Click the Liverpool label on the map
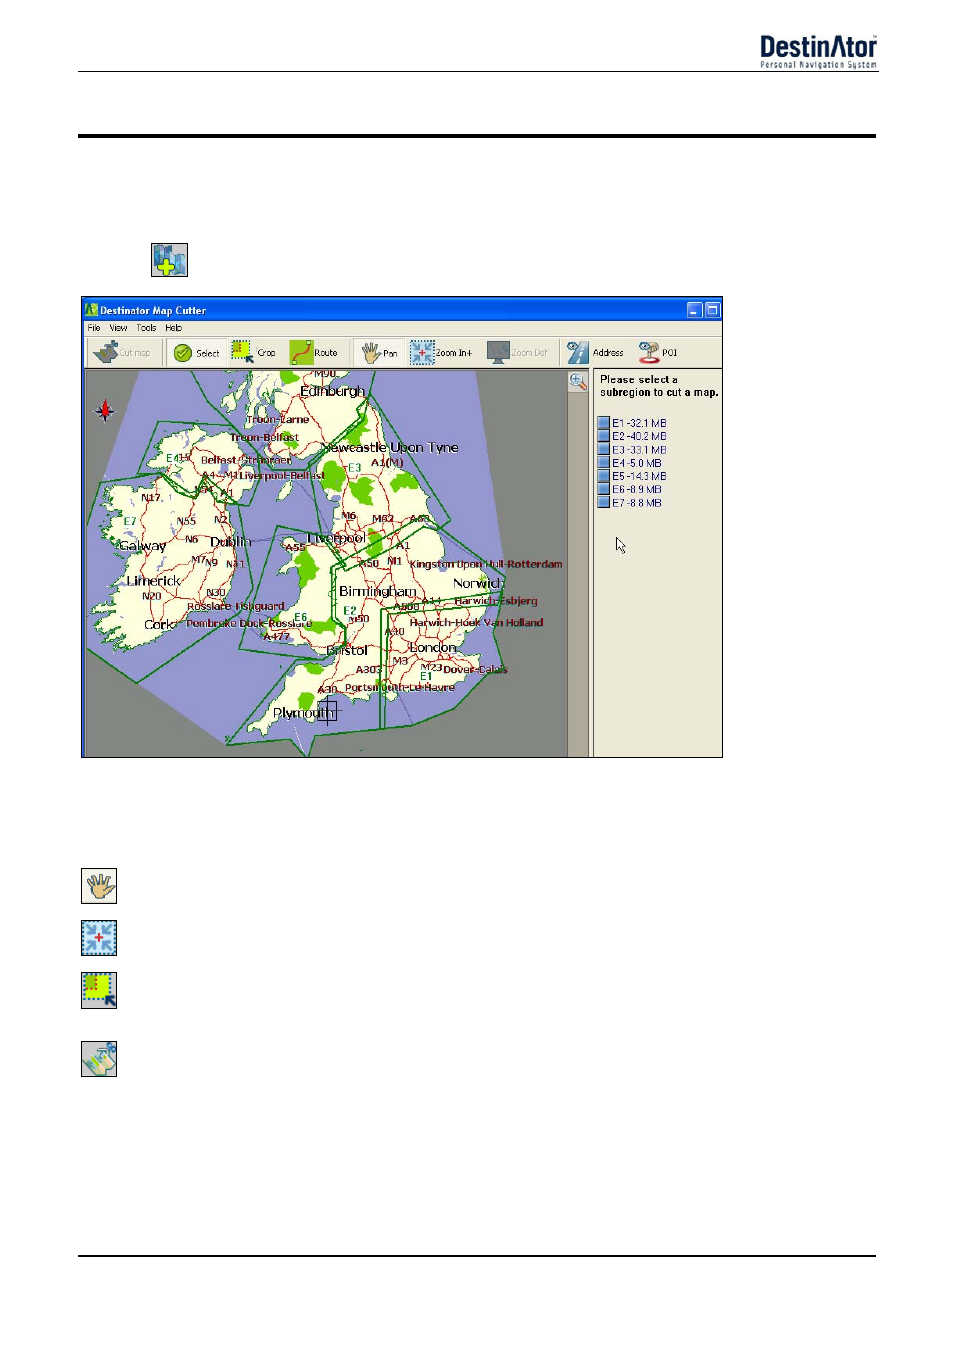 pos(335,538)
